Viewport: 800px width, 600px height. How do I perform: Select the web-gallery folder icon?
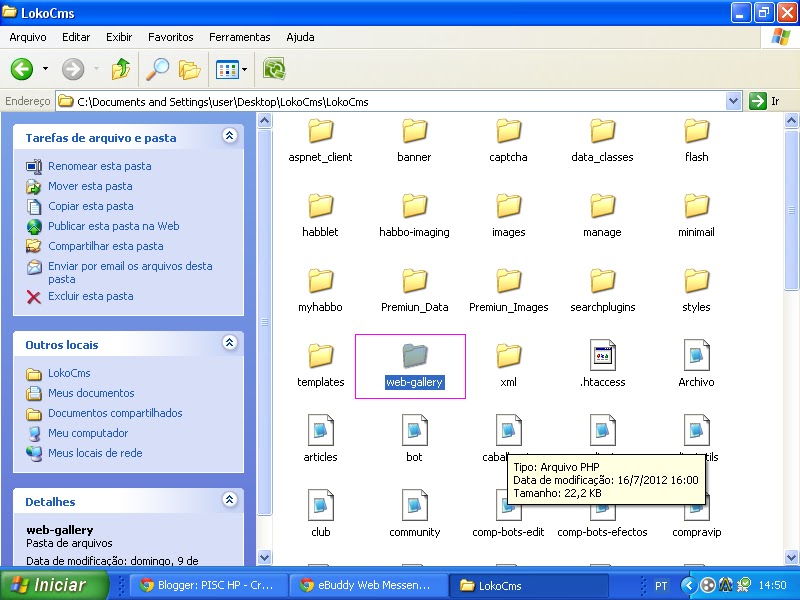[x=414, y=356]
